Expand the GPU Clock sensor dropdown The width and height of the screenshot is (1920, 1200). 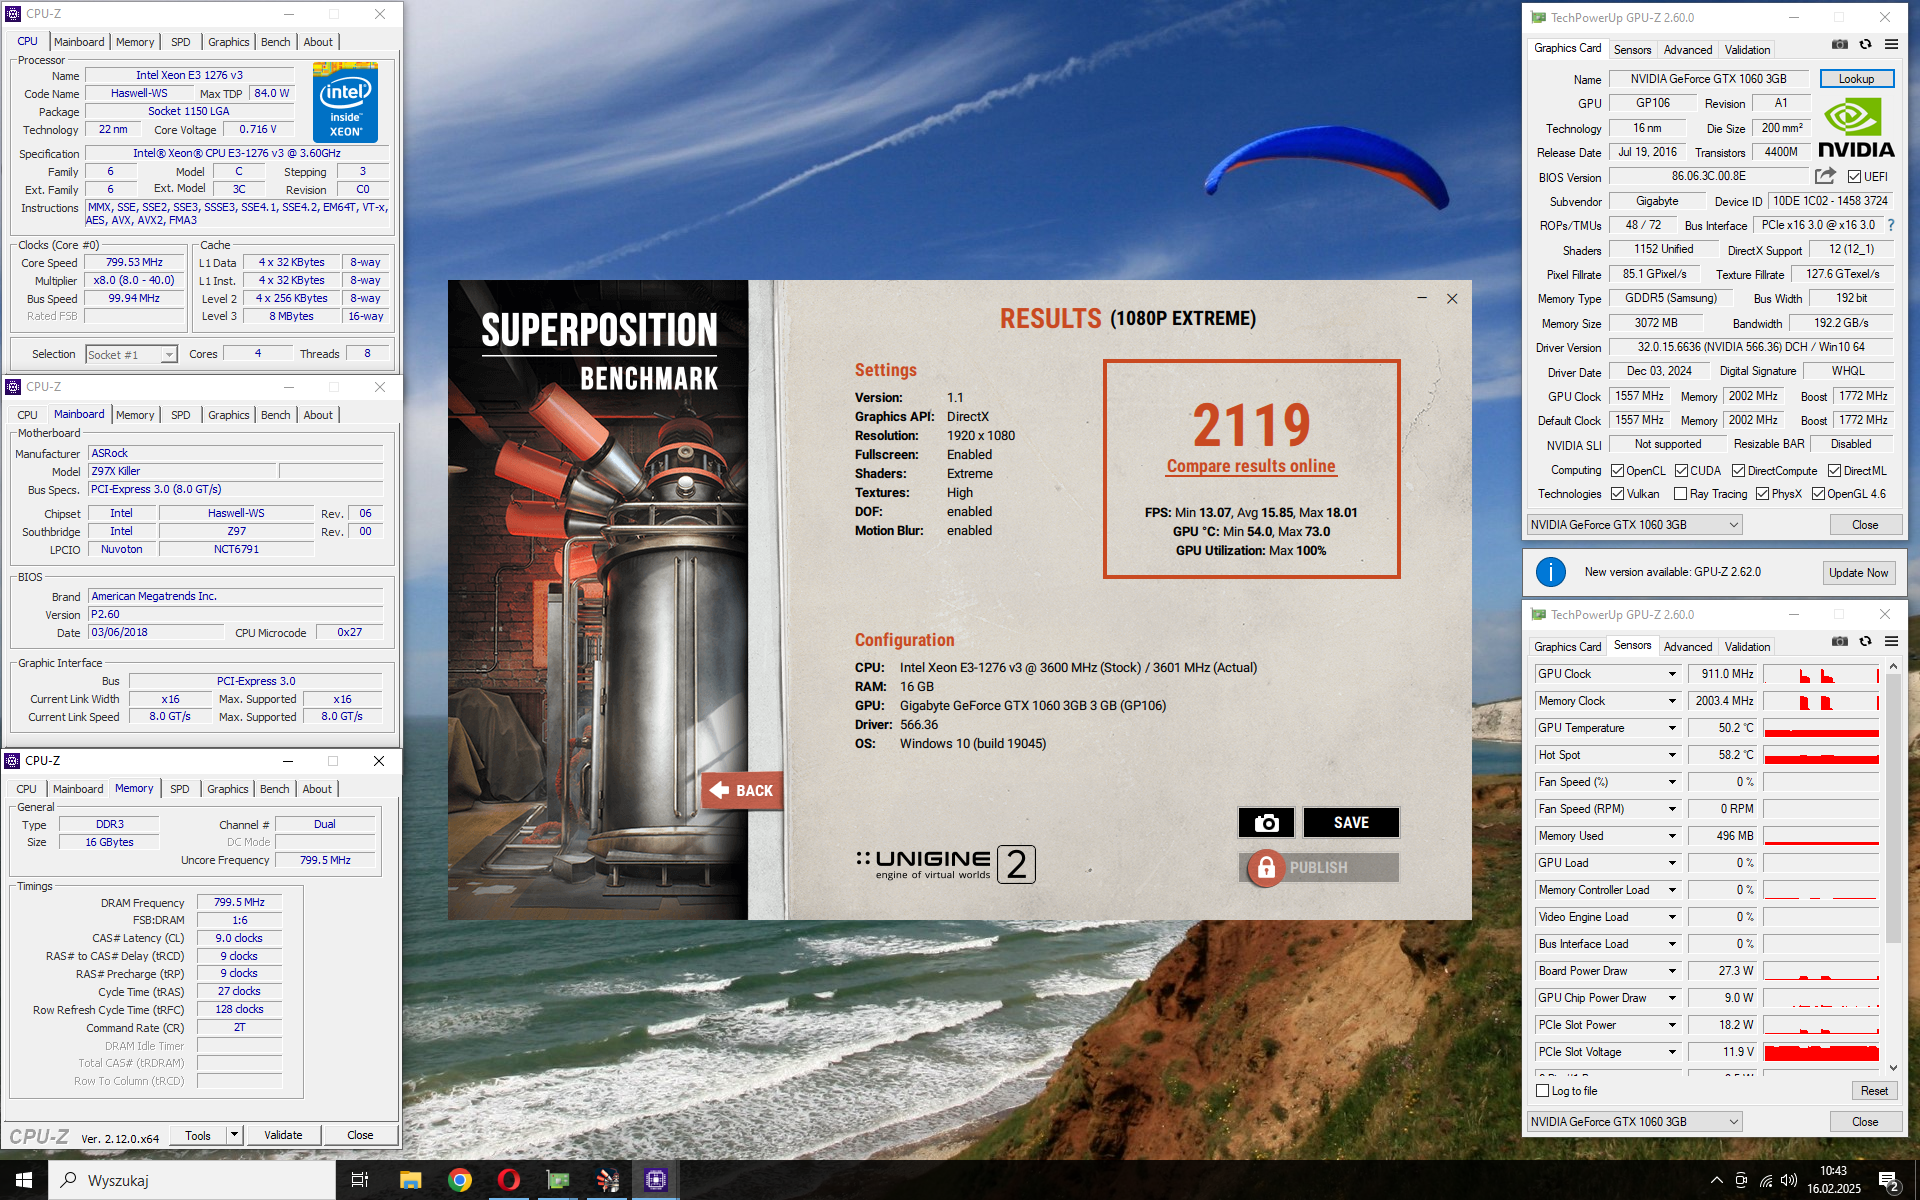pyautogui.click(x=1672, y=674)
